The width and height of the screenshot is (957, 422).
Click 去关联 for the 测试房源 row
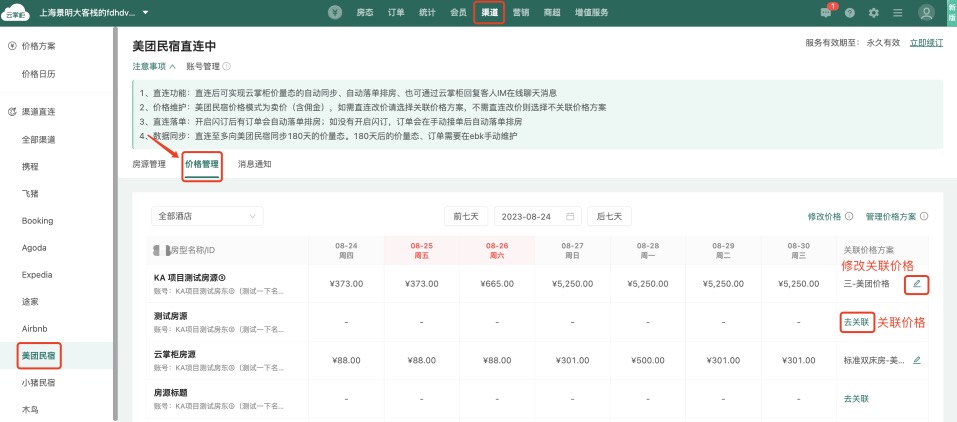pos(855,322)
